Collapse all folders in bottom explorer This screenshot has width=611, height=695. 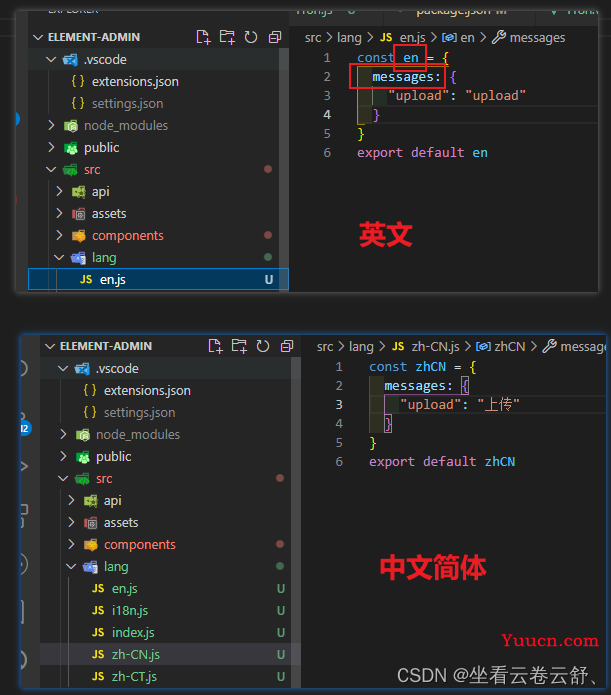click(x=287, y=346)
